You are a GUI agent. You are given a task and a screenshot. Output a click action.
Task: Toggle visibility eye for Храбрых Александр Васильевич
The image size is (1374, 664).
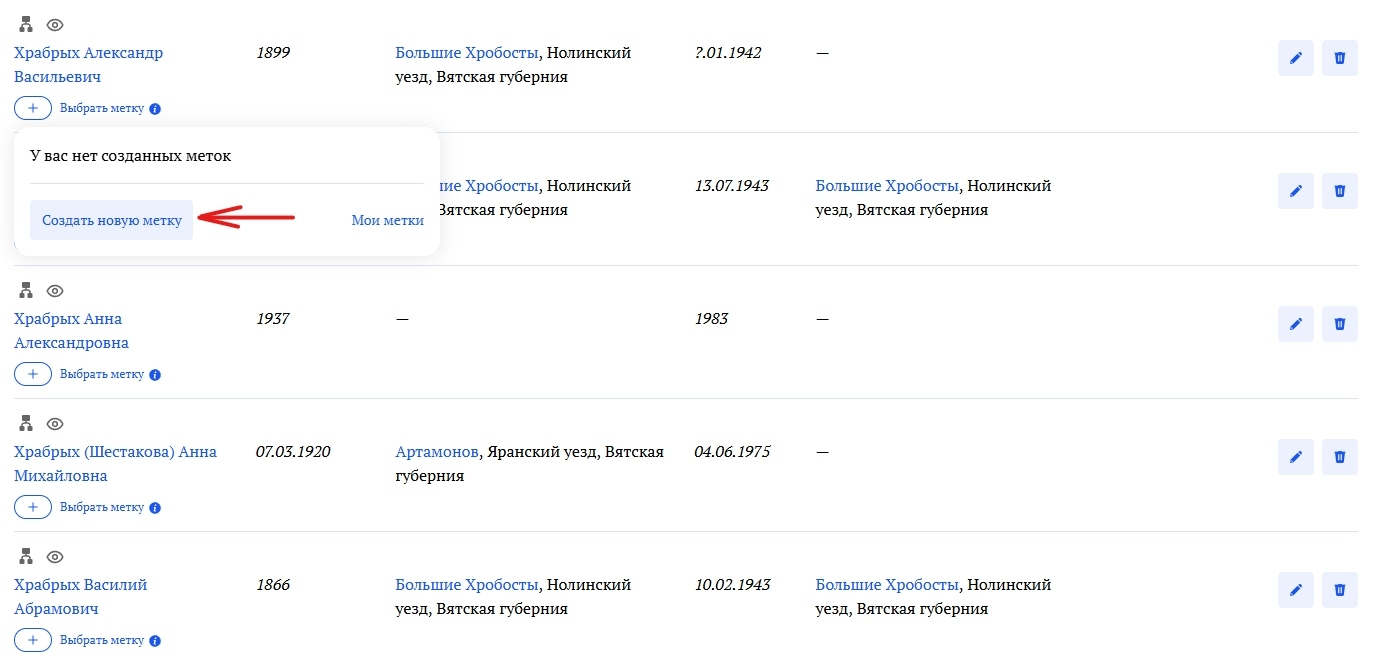pos(55,25)
